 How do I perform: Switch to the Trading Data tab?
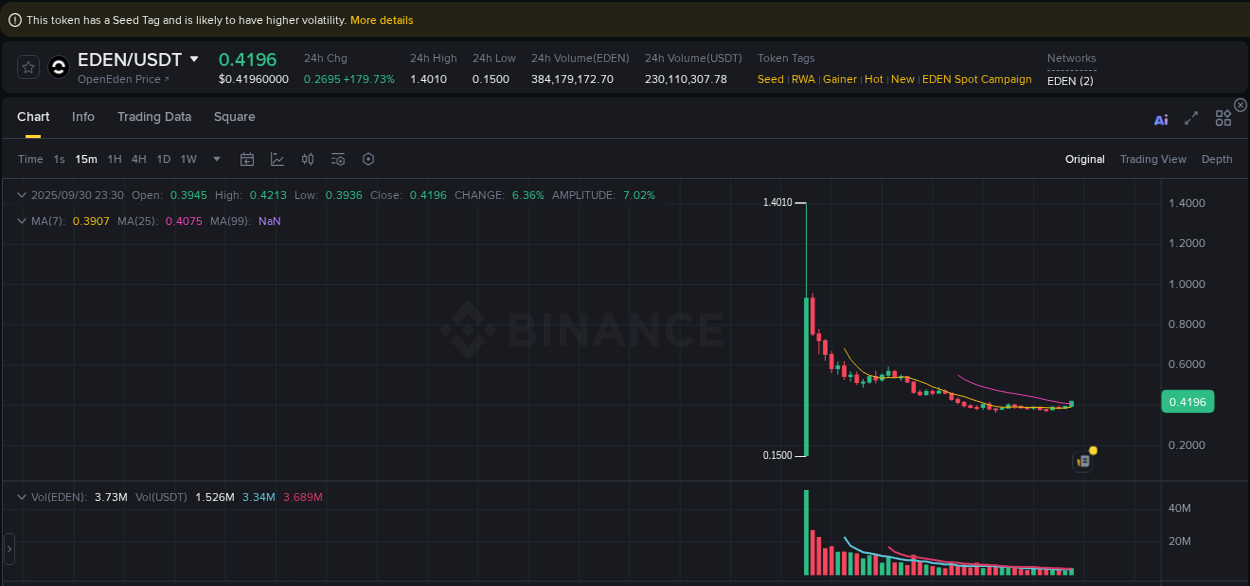(x=154, y=117)
